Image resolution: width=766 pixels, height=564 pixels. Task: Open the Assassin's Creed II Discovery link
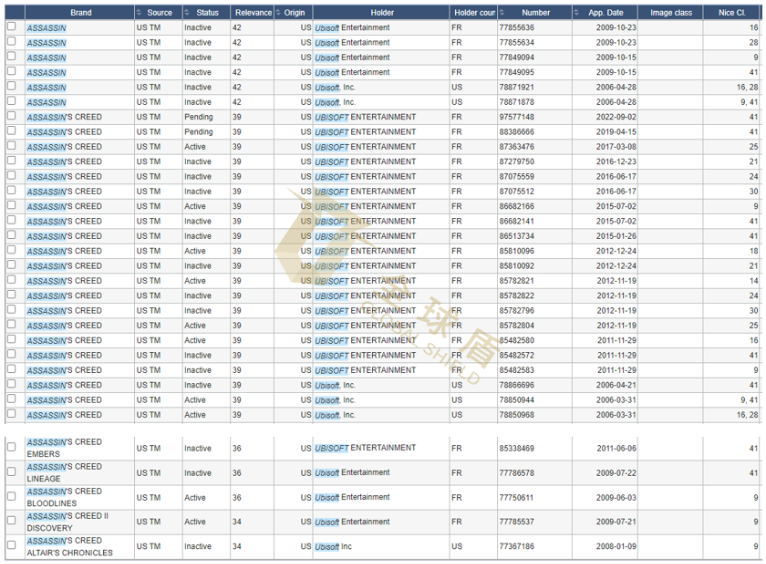coord(64,522)
